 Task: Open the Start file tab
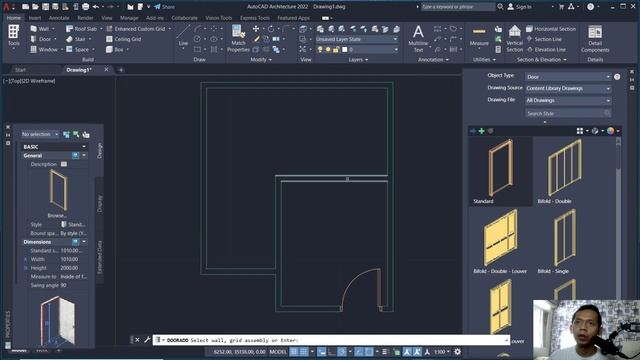click(x=20, y=70)
